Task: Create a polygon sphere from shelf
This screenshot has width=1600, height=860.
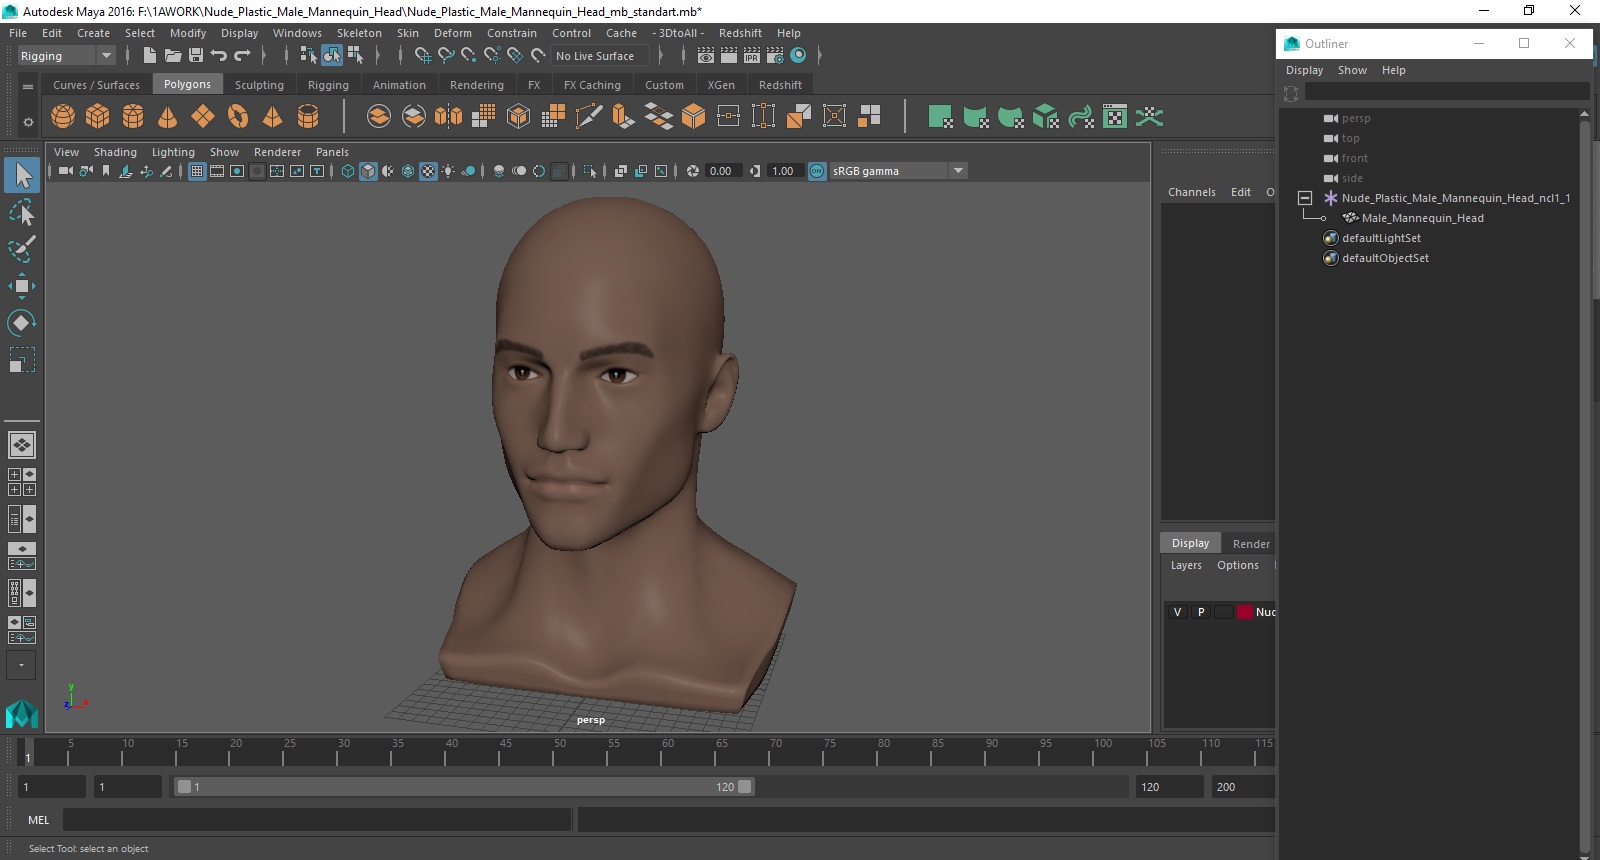Action: coord(63,117)
